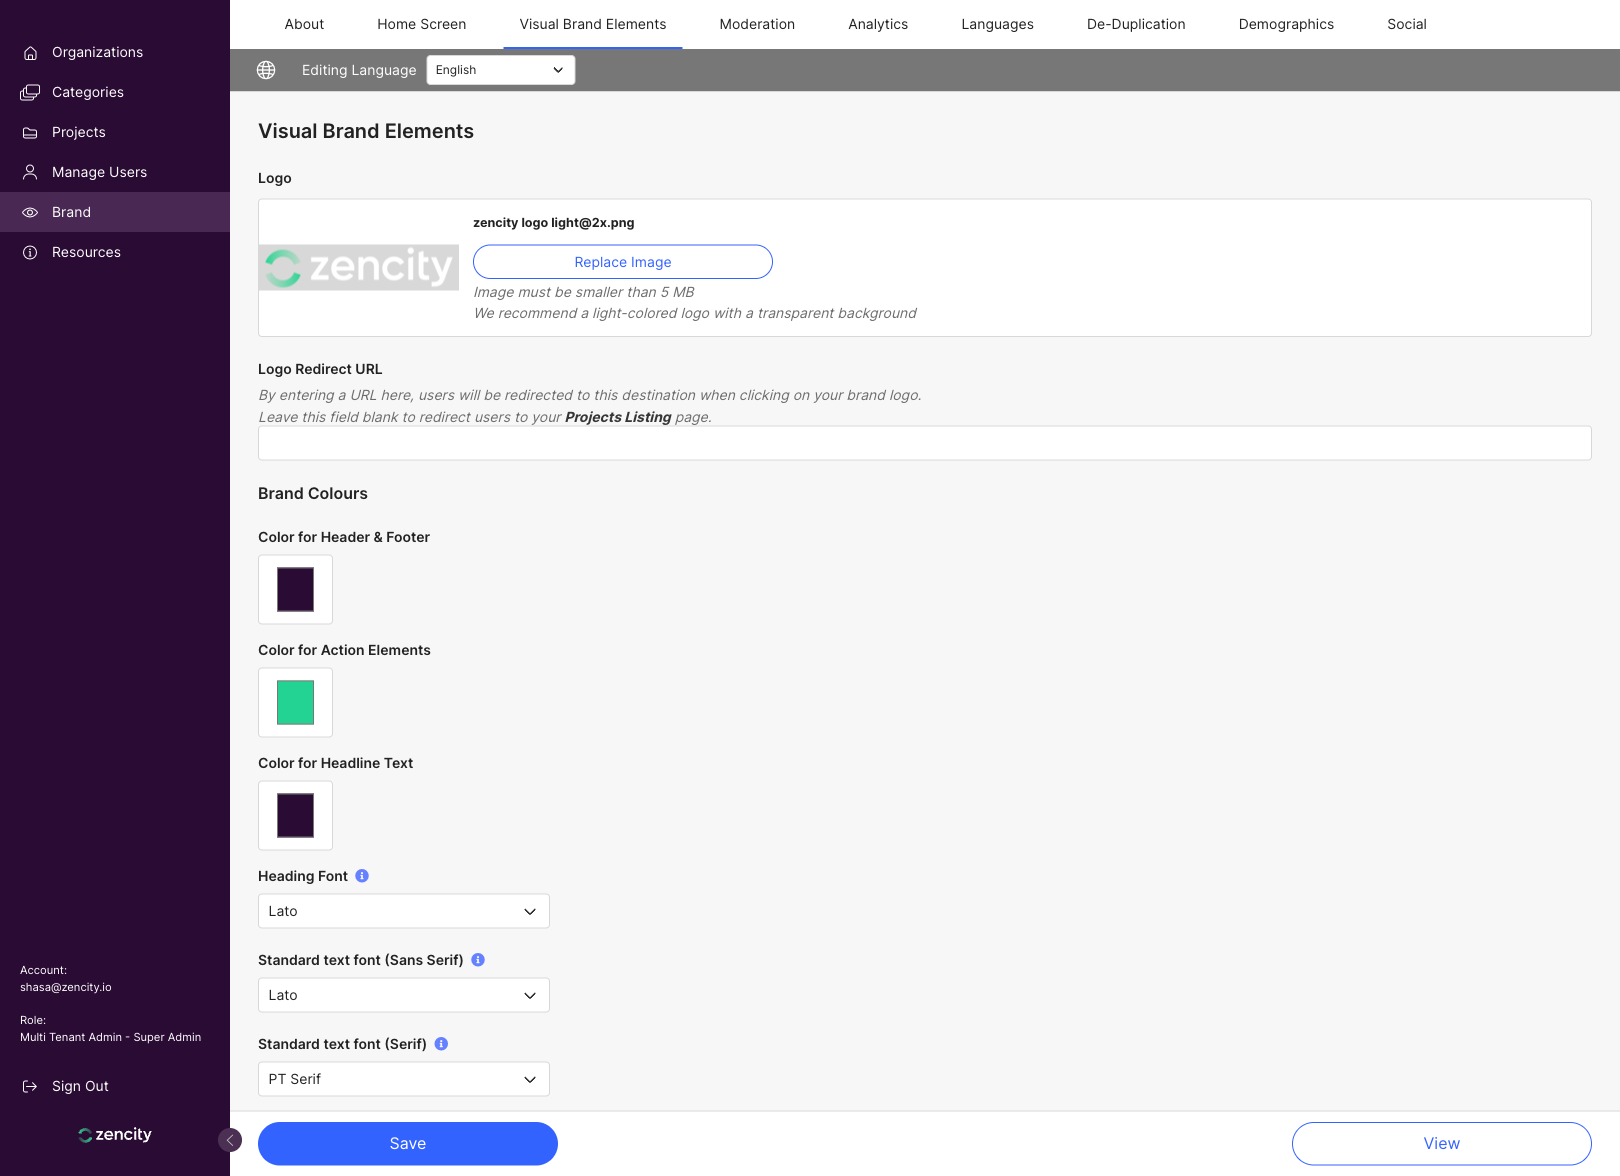1620x1176 pixels.
Task: Open the Moderation tab
Action: (x=757, y=24)
